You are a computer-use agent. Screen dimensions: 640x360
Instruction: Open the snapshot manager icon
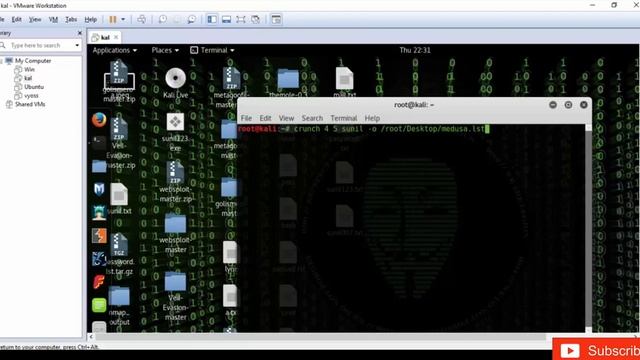(x=191, y=19)
